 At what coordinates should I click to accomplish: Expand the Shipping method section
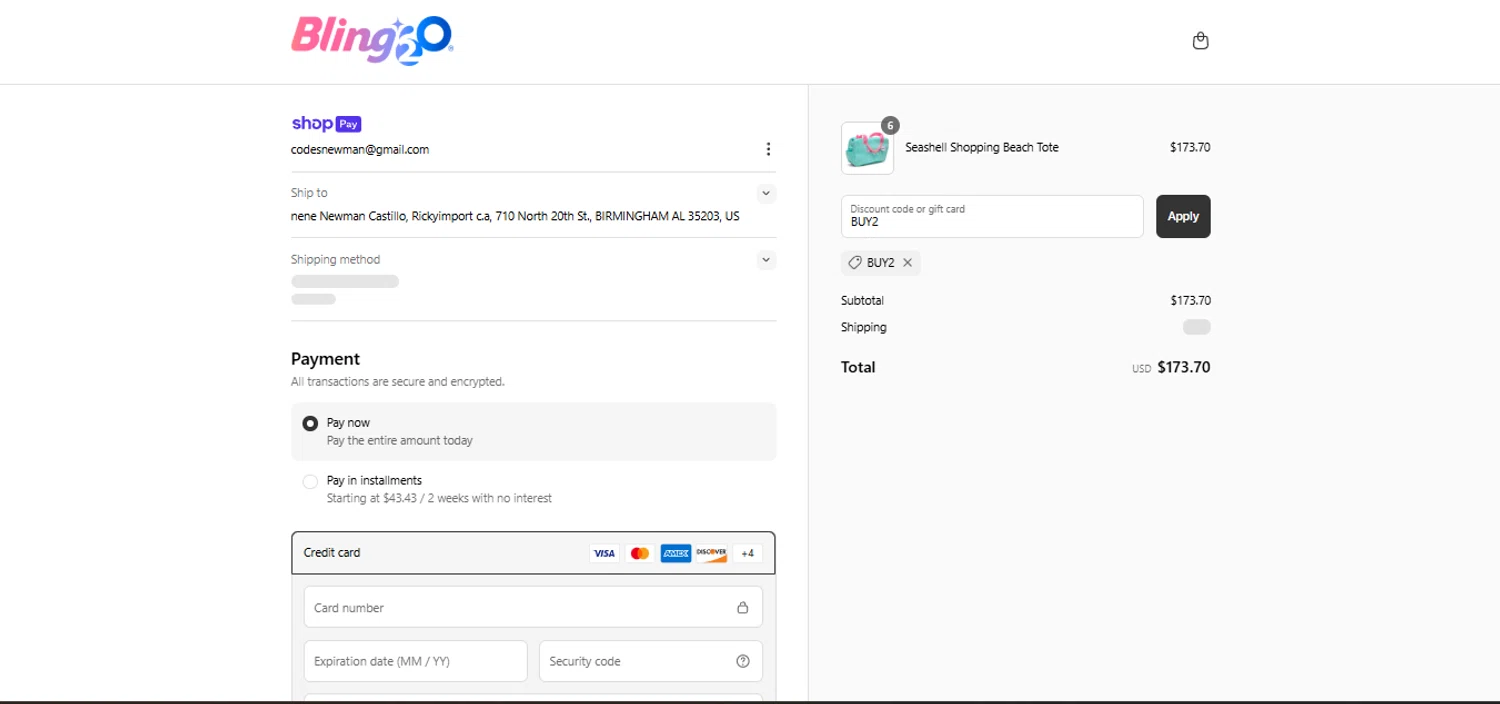tap(766, 260)
